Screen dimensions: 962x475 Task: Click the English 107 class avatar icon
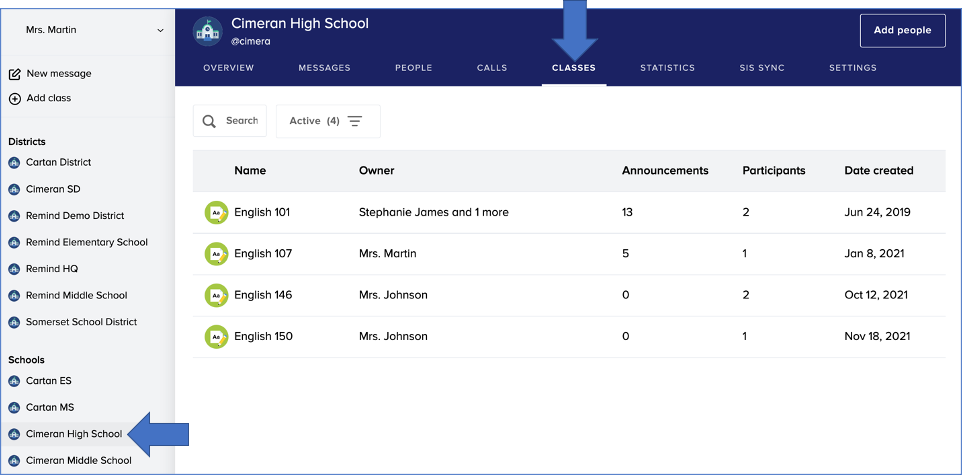[x=216, y=254]
